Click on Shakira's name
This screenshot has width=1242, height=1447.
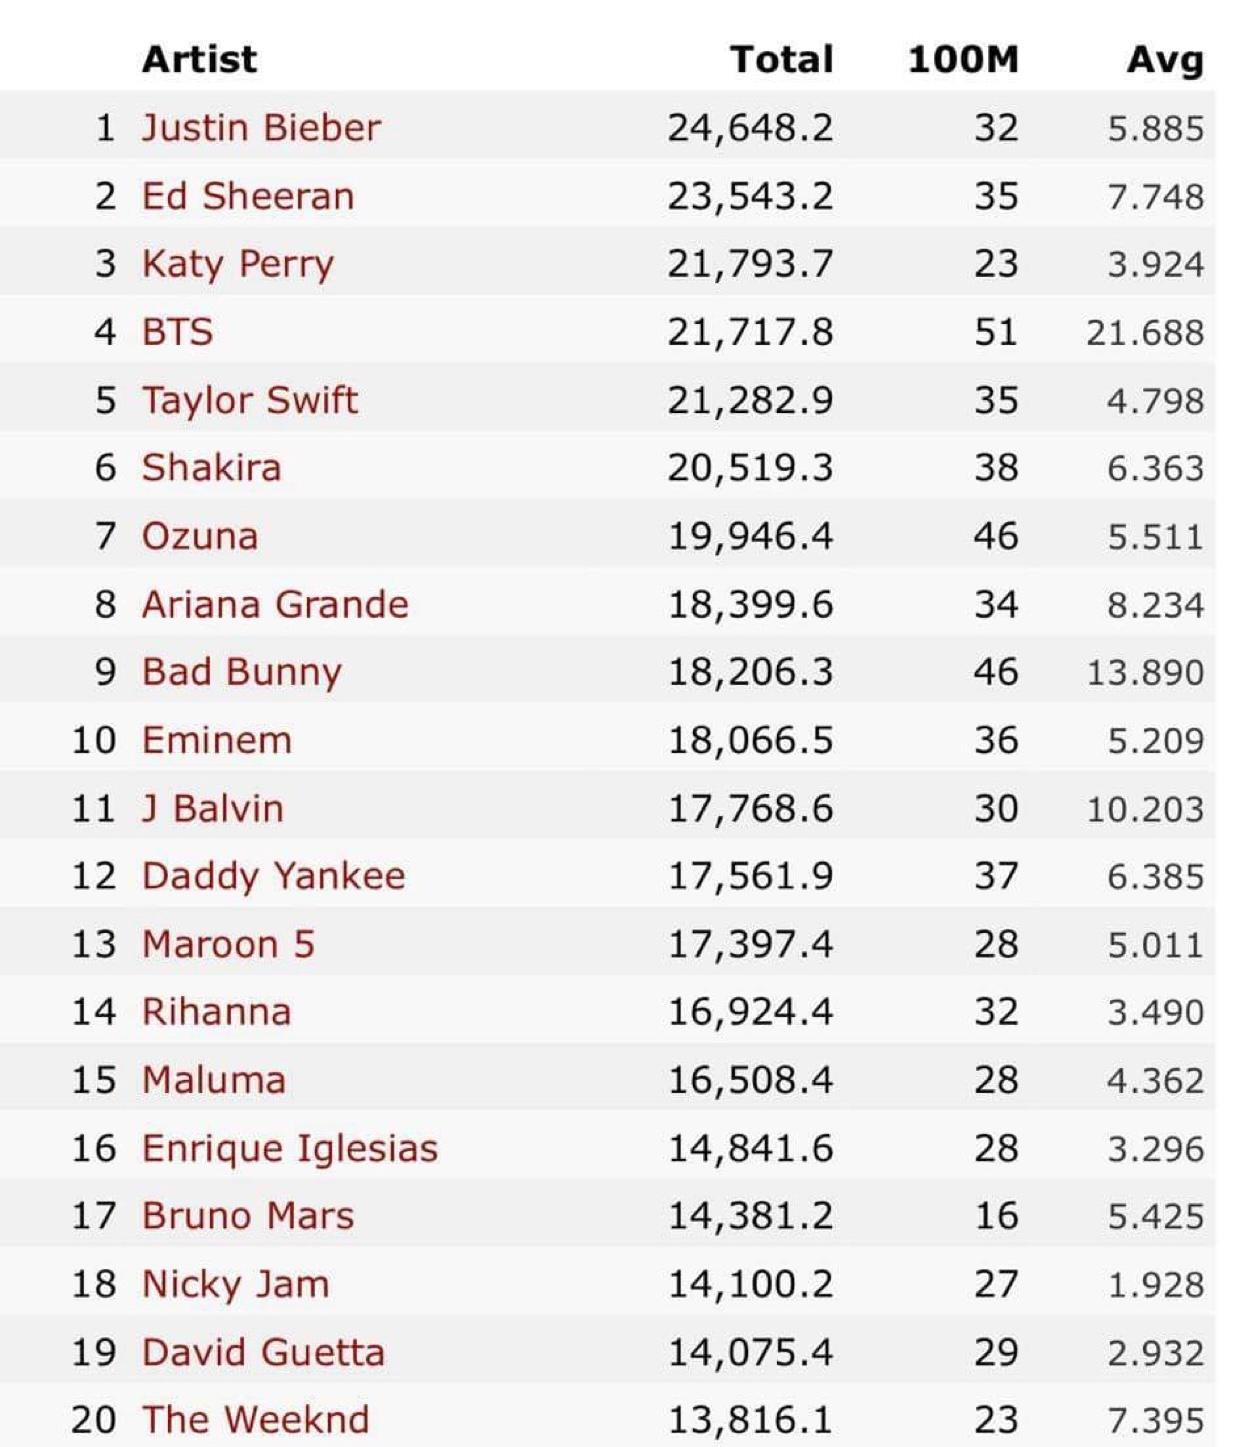[212, 468]
